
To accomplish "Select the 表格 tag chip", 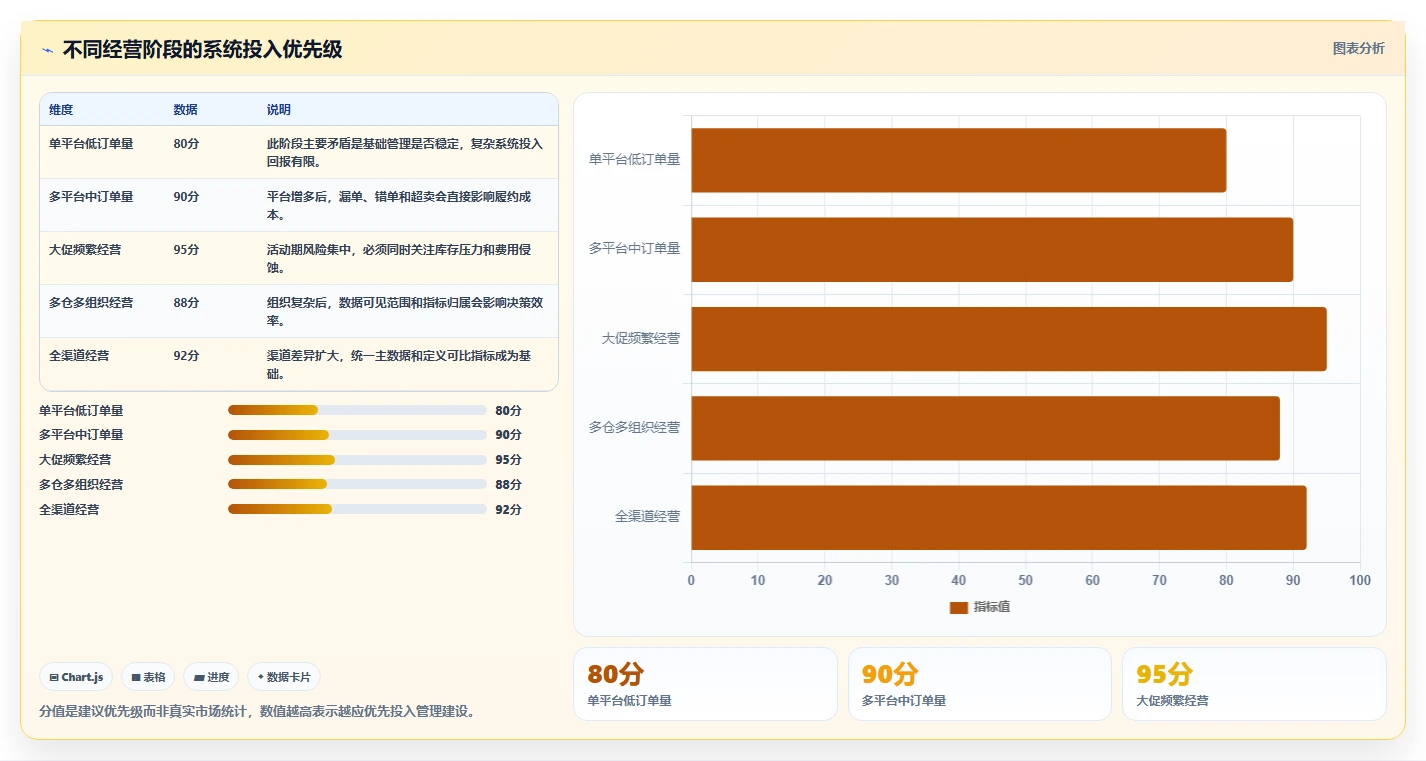I will point(148,677).
